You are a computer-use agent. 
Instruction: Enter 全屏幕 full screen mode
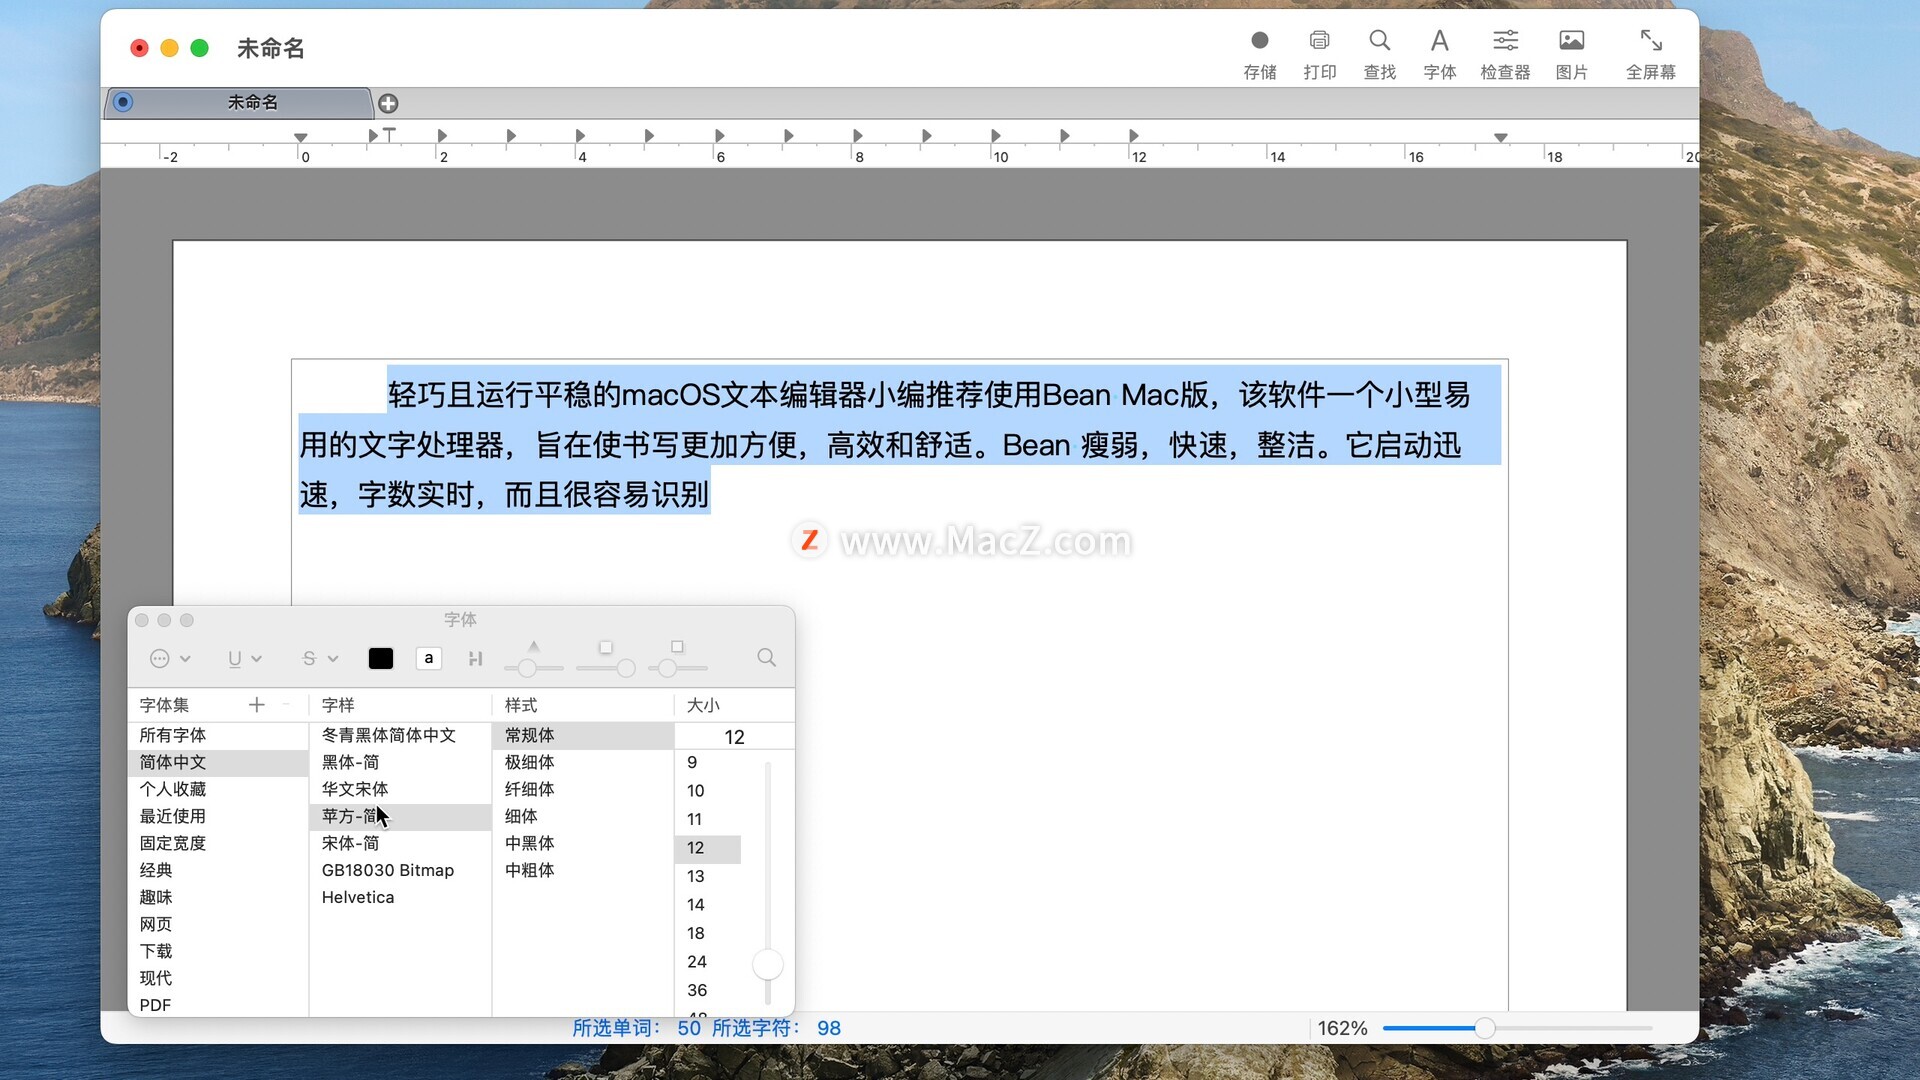tap(1650, 41)
